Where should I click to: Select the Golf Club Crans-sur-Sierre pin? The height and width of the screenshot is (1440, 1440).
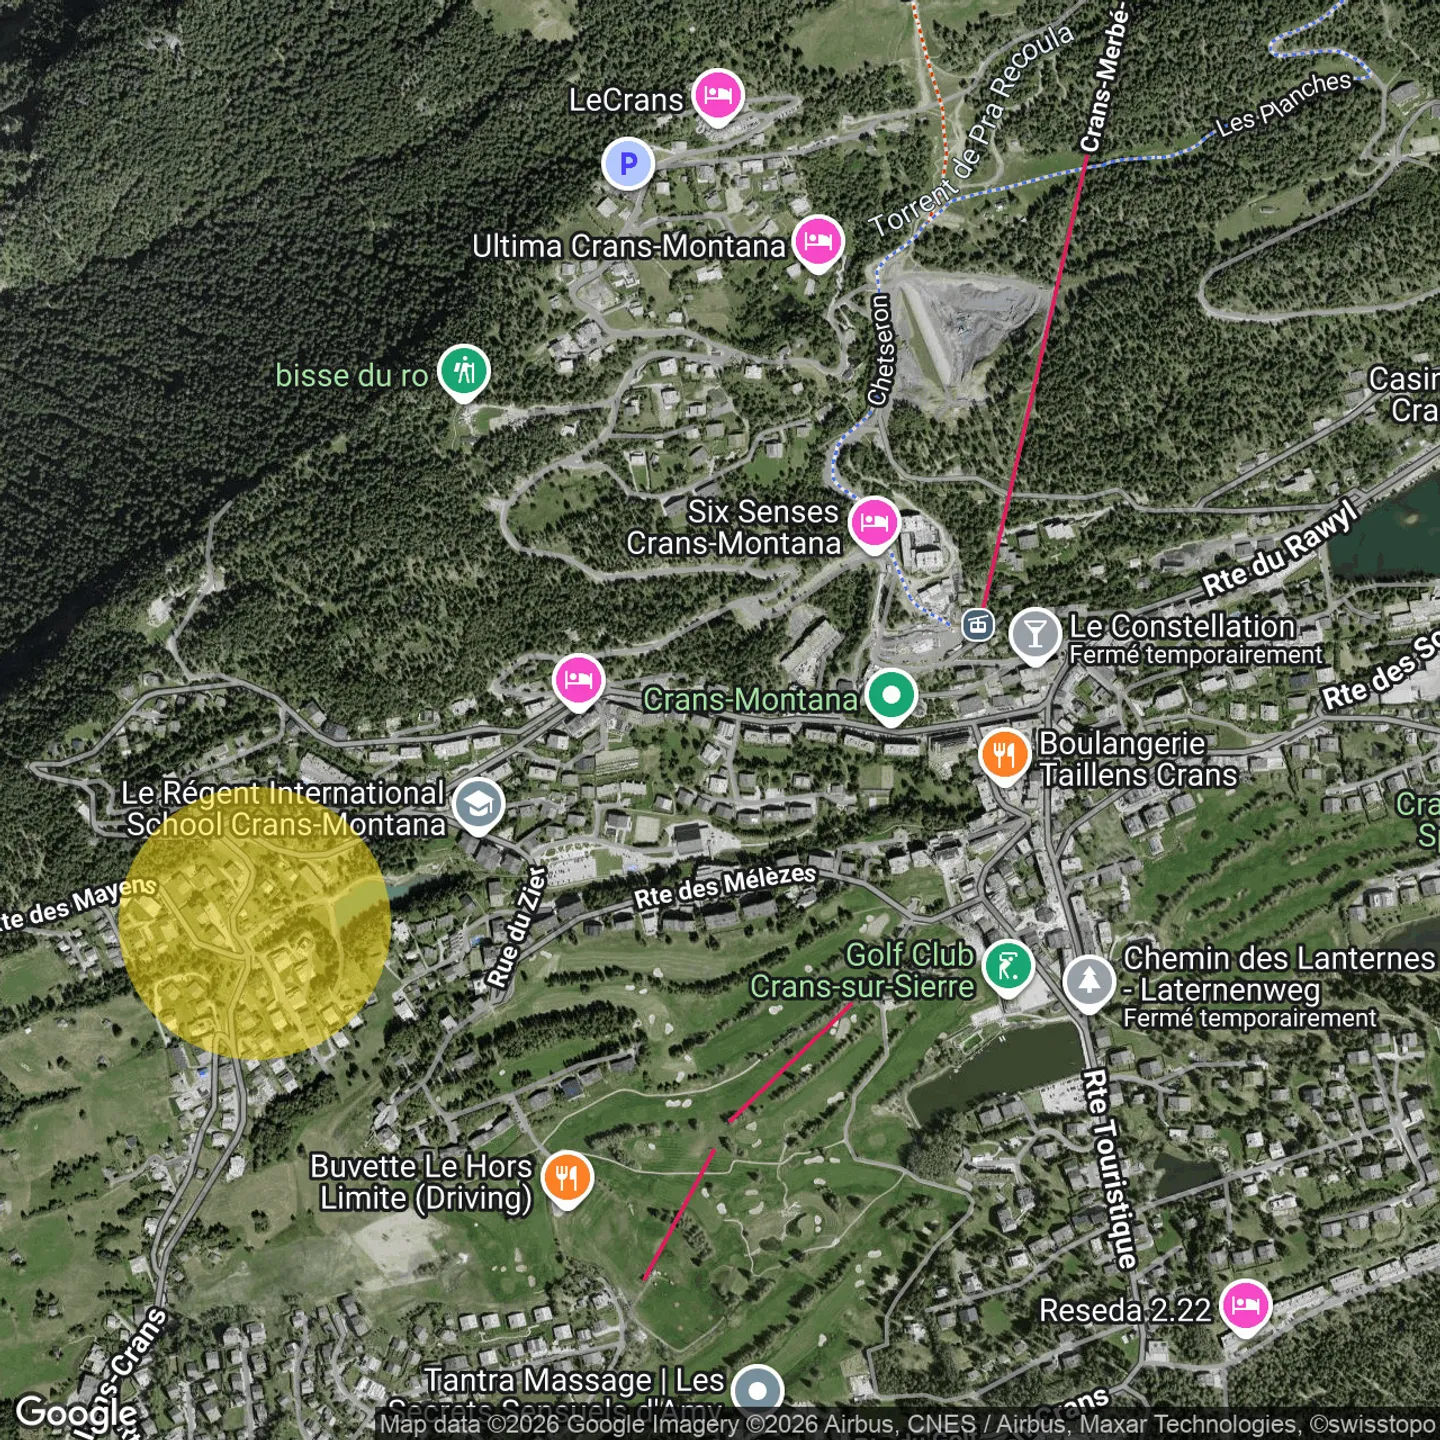(x=1008, y=968)
